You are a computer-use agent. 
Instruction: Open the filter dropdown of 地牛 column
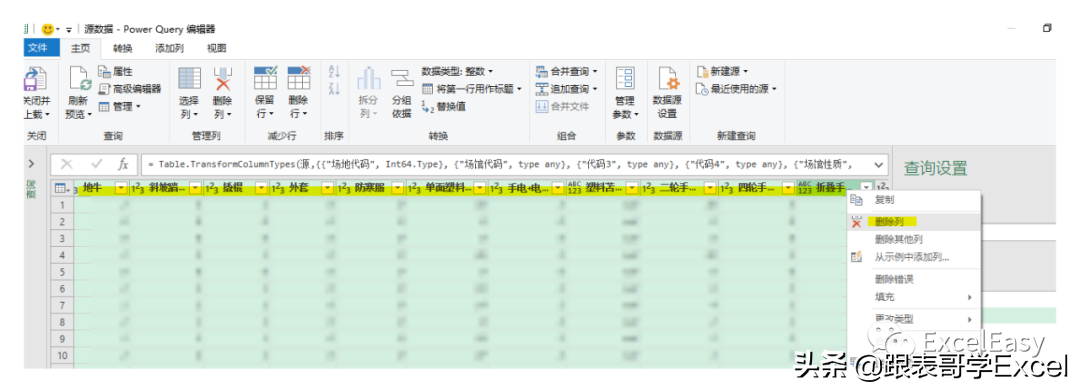tap(122, 187)
